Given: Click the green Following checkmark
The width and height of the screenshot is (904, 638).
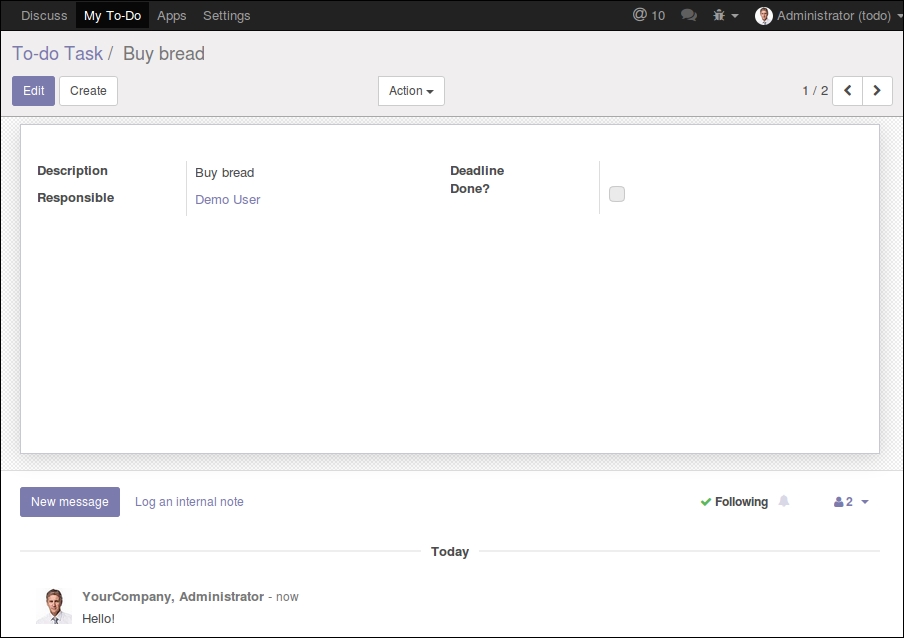Looking at the screenshot, I should [x=706, y=502].
